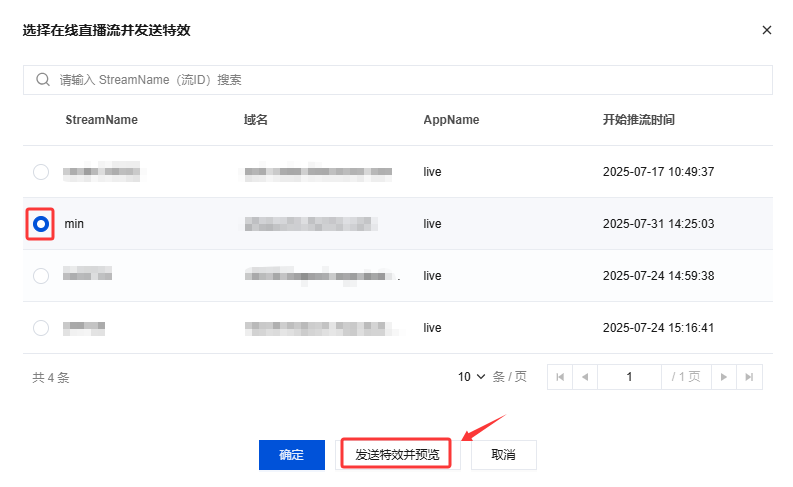Jump to last page icon

pyautogui.click(x=750, y=377)
